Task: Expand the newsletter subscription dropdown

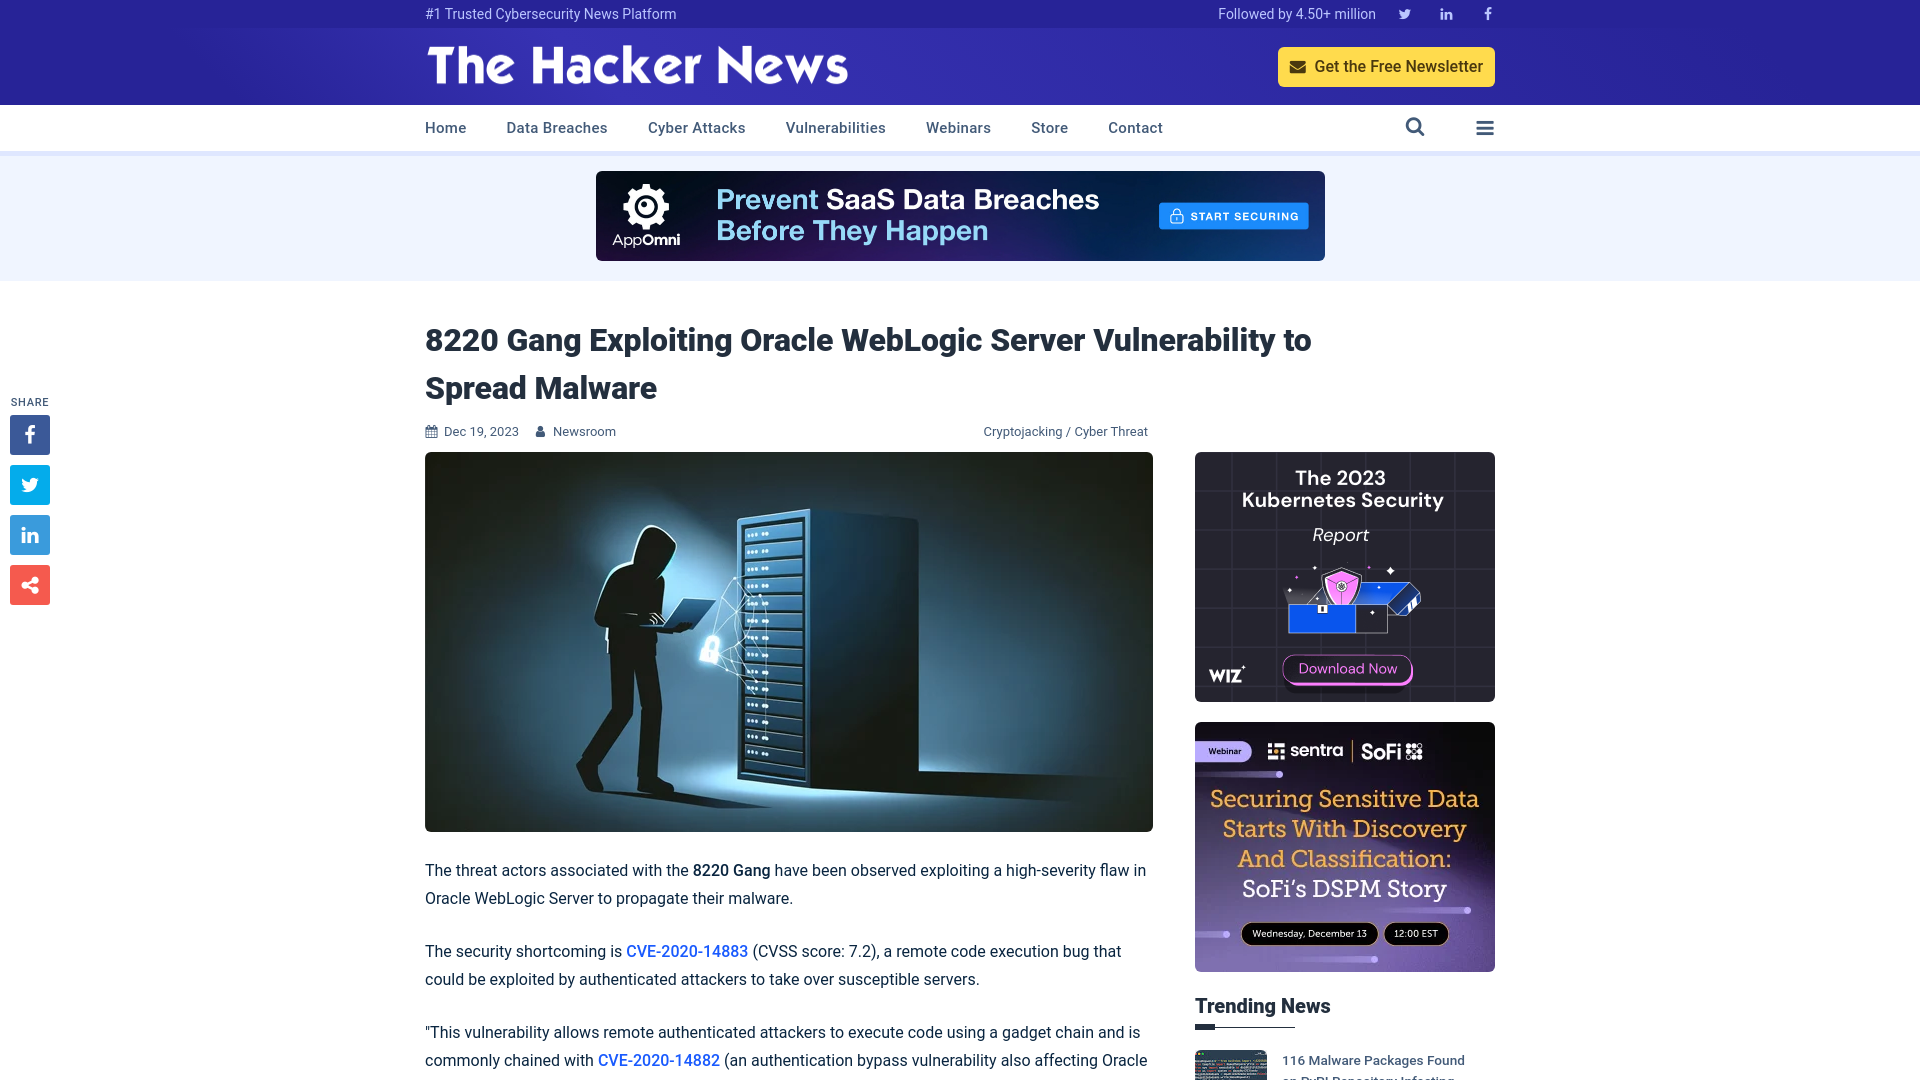Action: (1386, 66)
